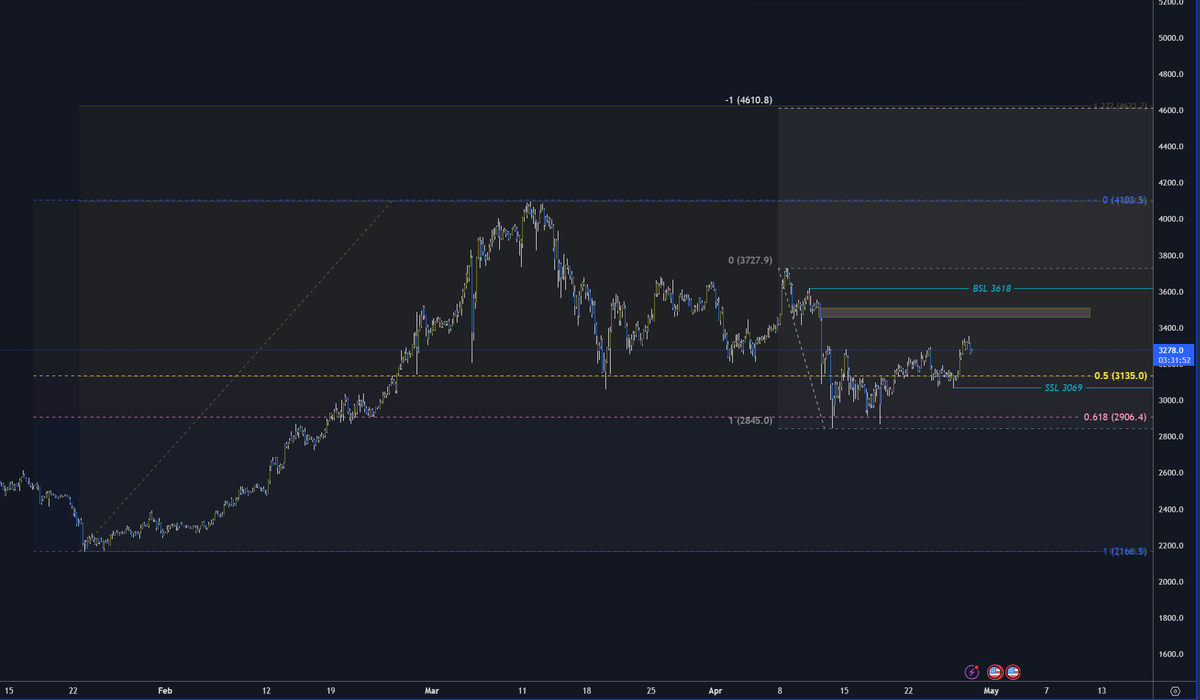Click the purple lightning event icon
1200x700 pixels.
tap(971, 672)
